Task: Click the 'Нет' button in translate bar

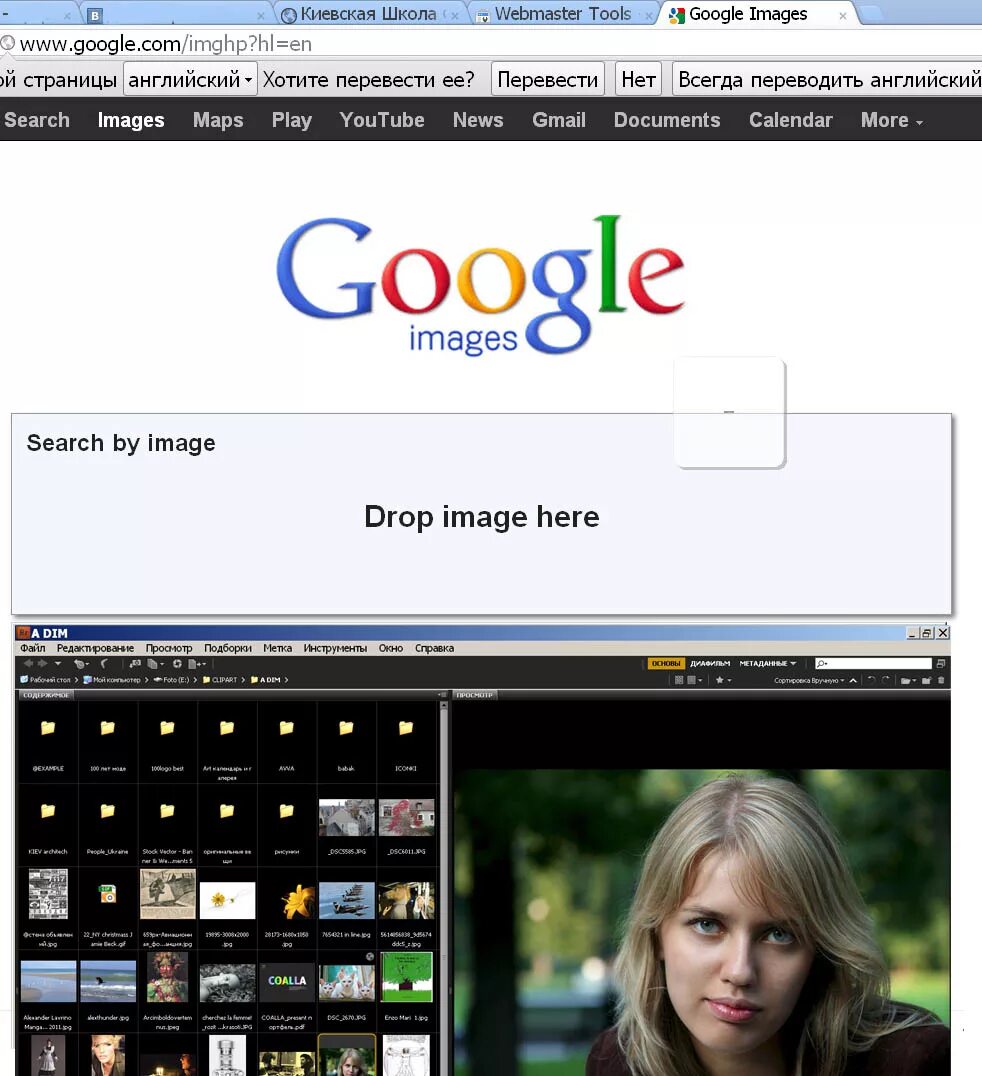Action: tap(638, 79)
